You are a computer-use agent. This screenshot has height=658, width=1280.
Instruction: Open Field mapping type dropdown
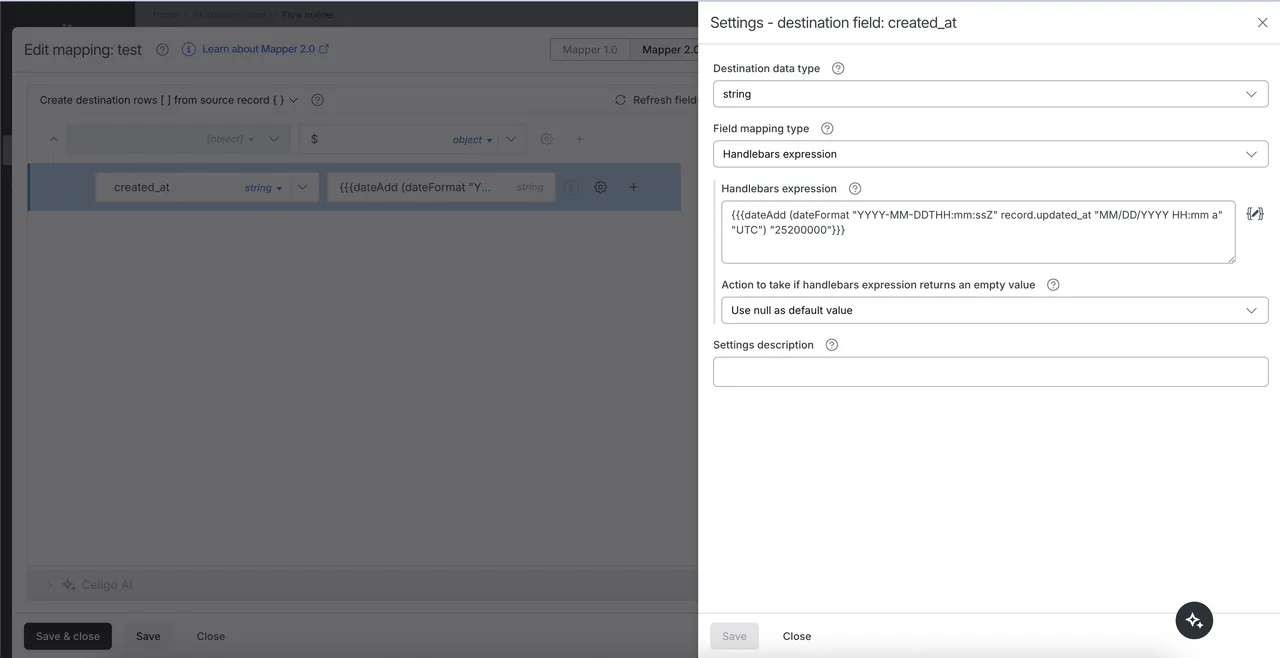pos(990,154)
